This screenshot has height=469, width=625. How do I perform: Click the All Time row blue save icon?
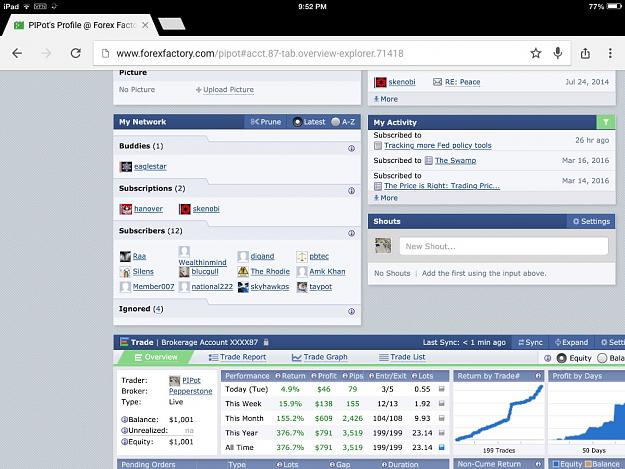click(x=441, y=447)
